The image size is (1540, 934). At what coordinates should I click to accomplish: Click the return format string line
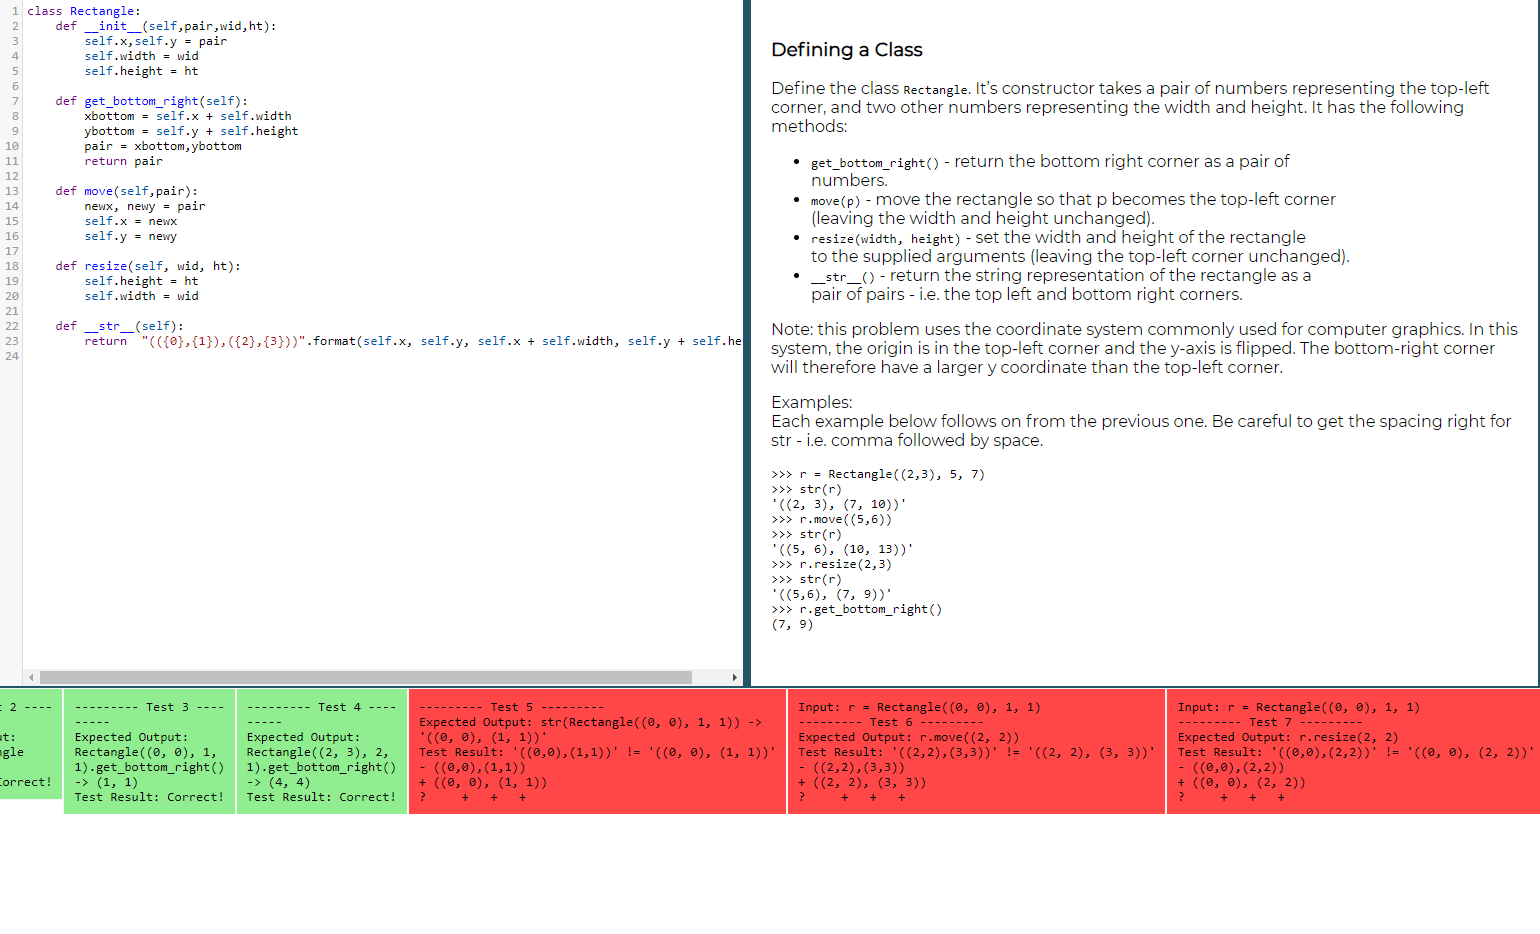[x=413, y=341]
